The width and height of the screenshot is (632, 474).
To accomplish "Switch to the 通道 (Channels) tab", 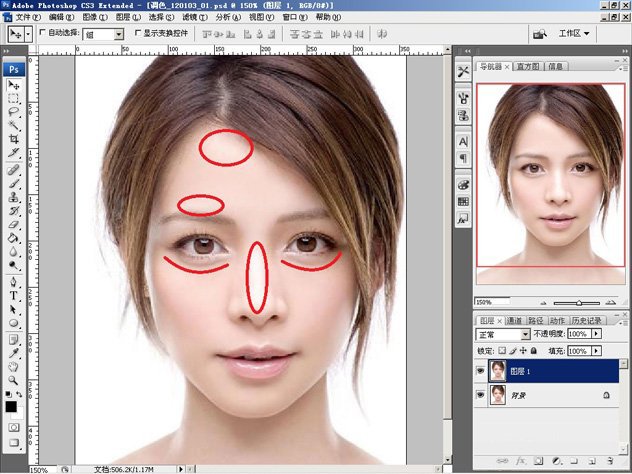I will tap(515, 320).
